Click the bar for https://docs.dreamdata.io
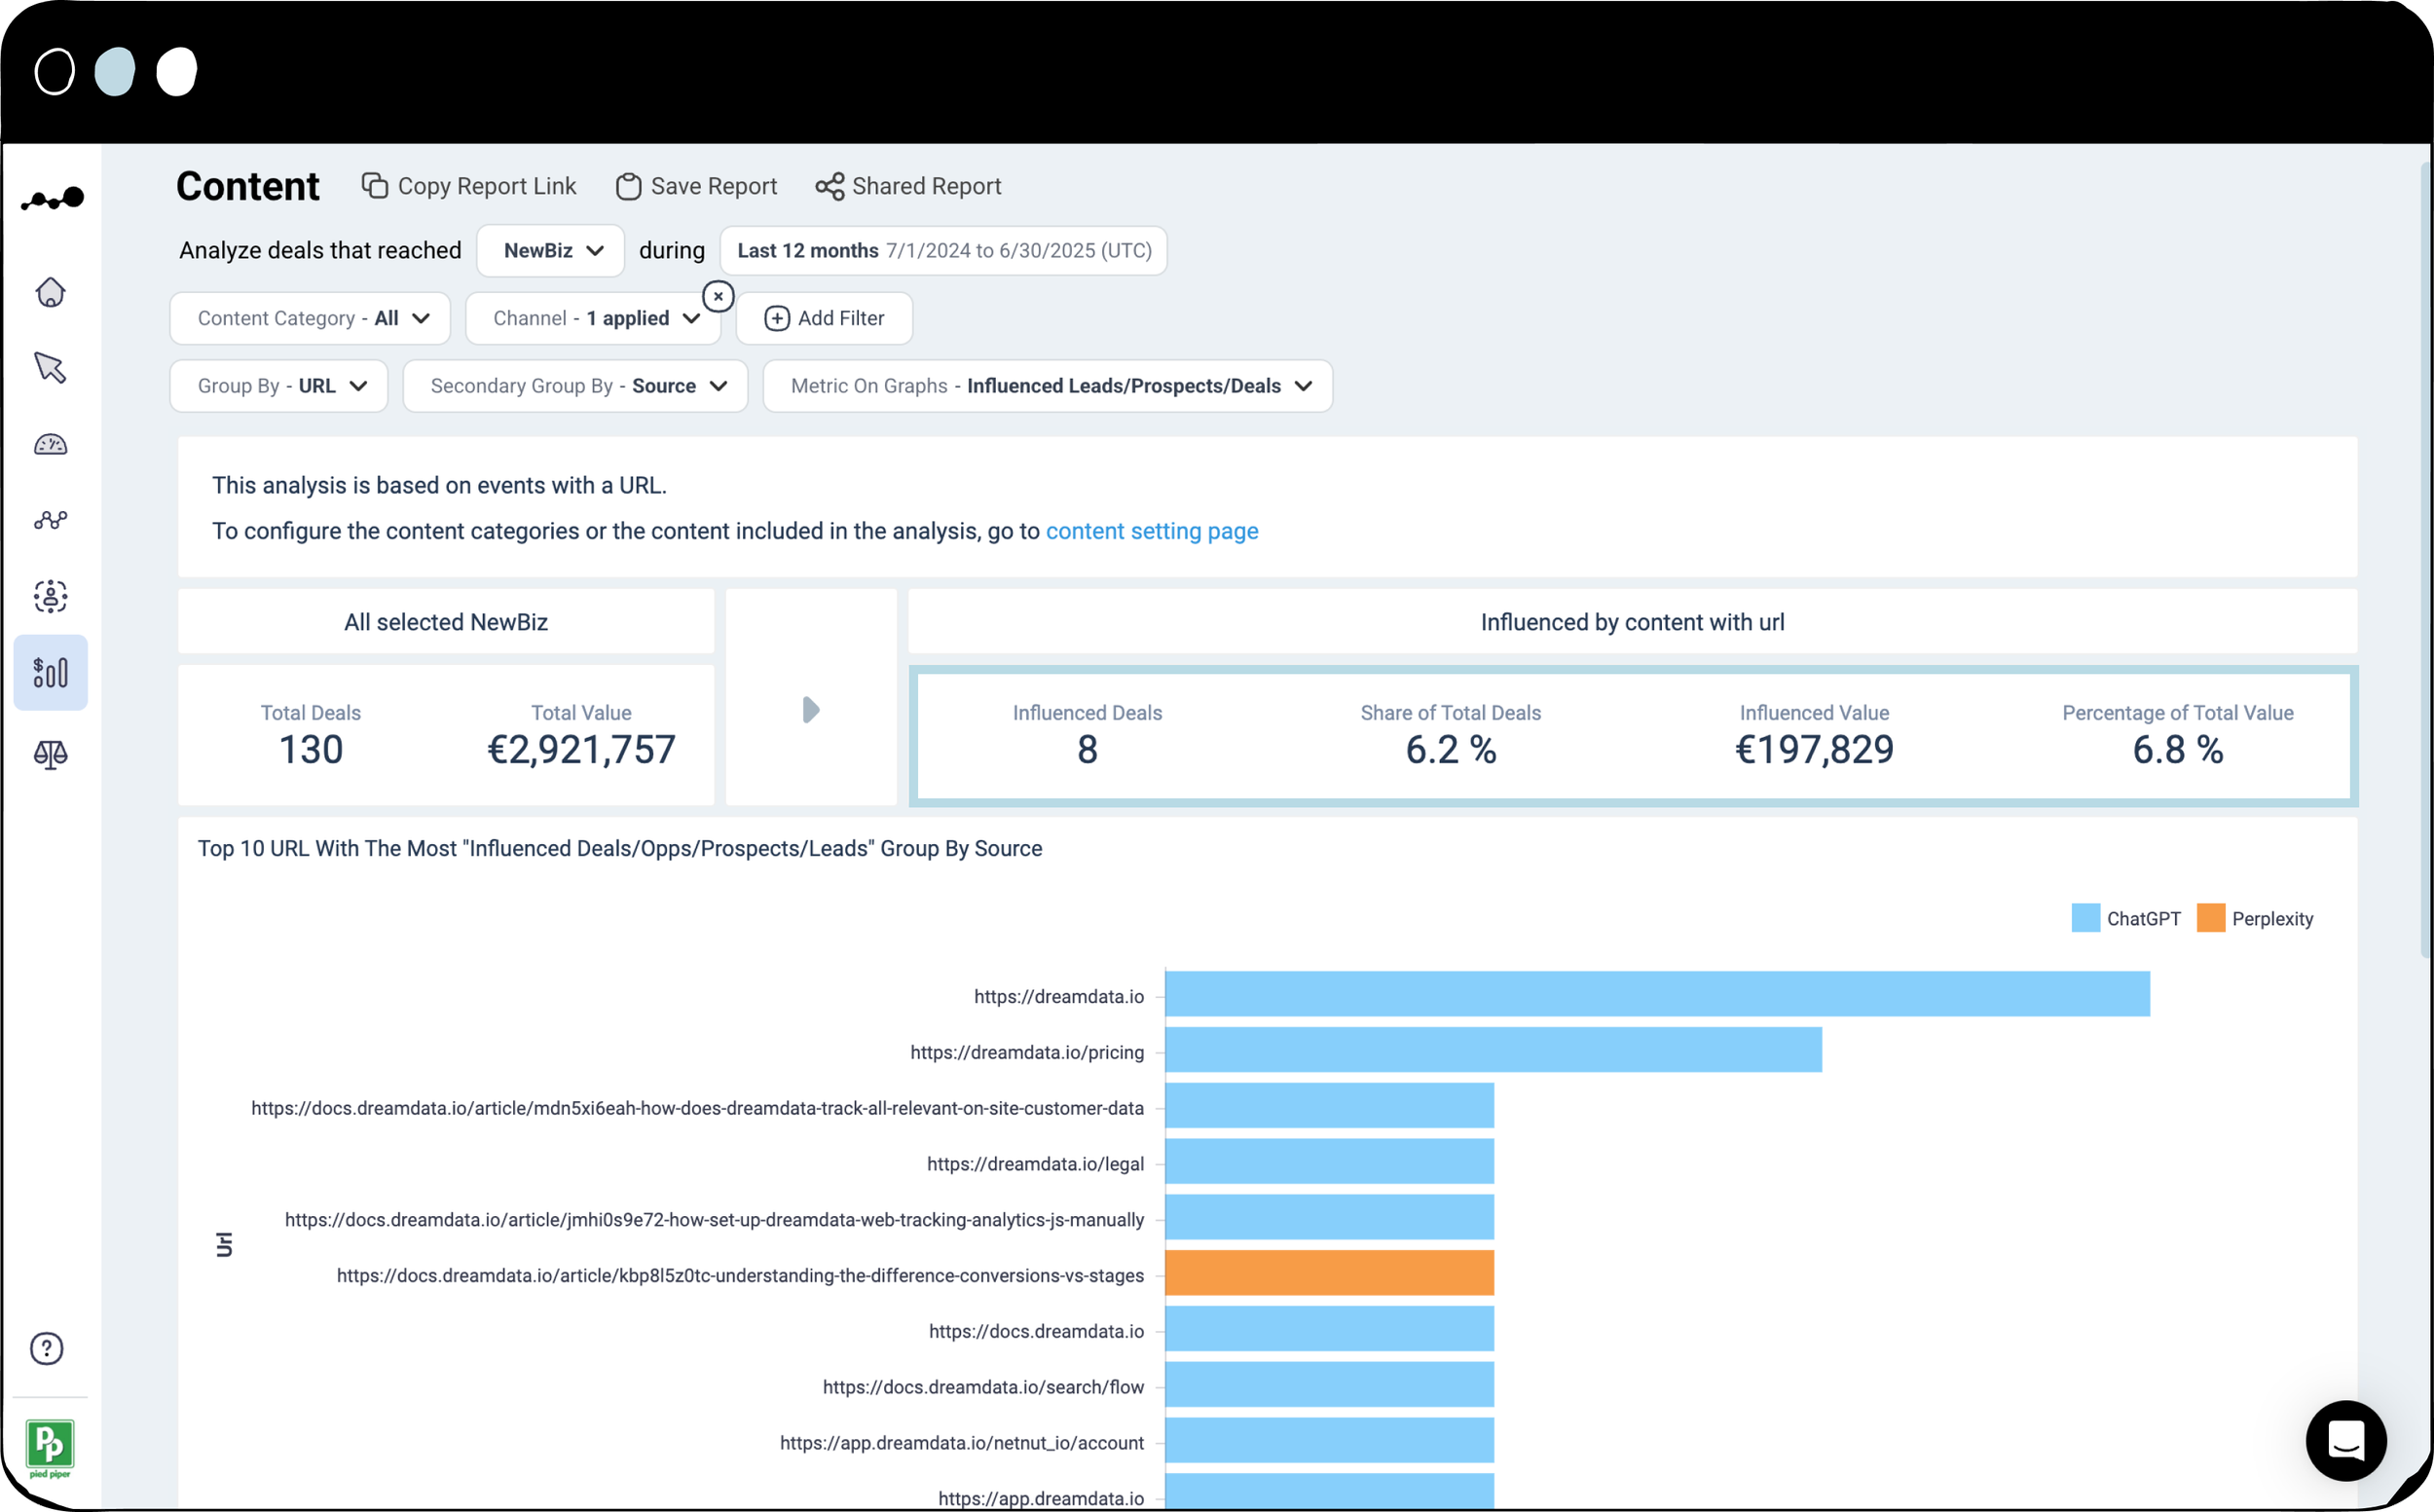Screen dimensions: 2434x1512 click(x=1329, y=1329)
